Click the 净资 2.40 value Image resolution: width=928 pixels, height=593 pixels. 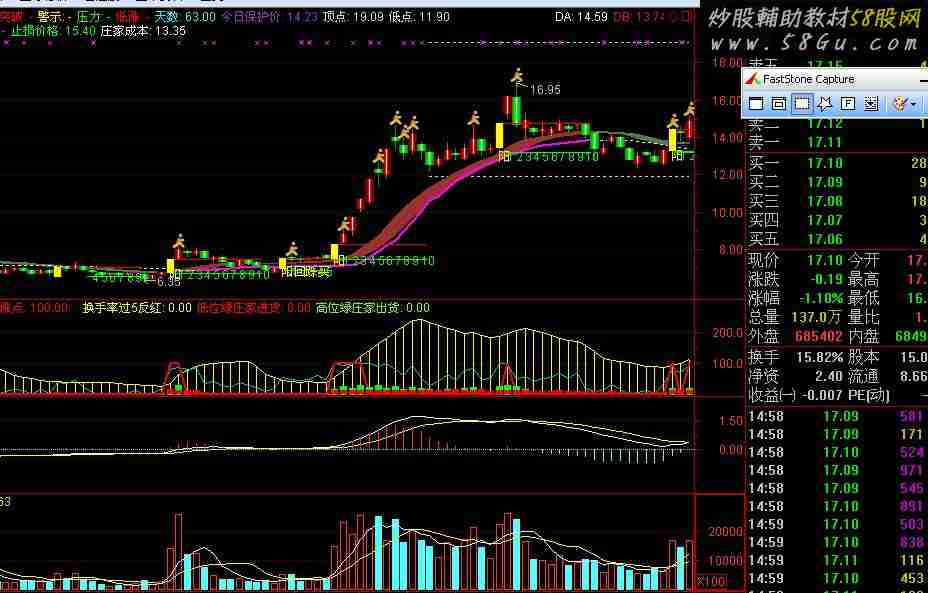click(828, 376)
